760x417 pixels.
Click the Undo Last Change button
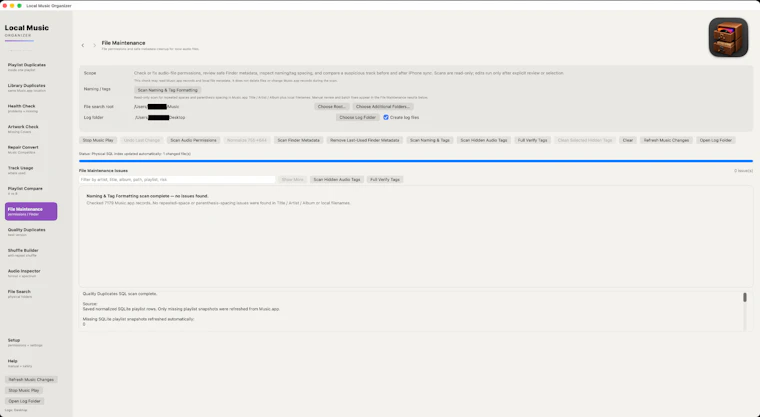coord(142,140)
